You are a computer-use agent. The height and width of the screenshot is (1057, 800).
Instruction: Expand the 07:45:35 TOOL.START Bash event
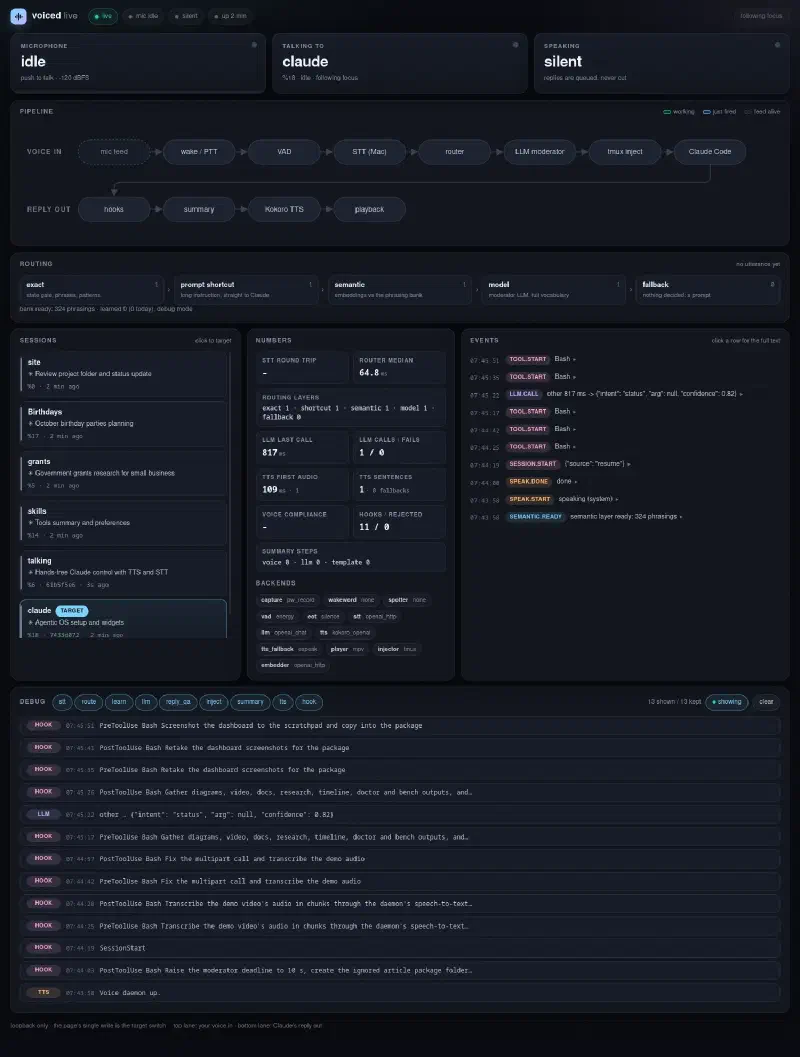[625, 377]
